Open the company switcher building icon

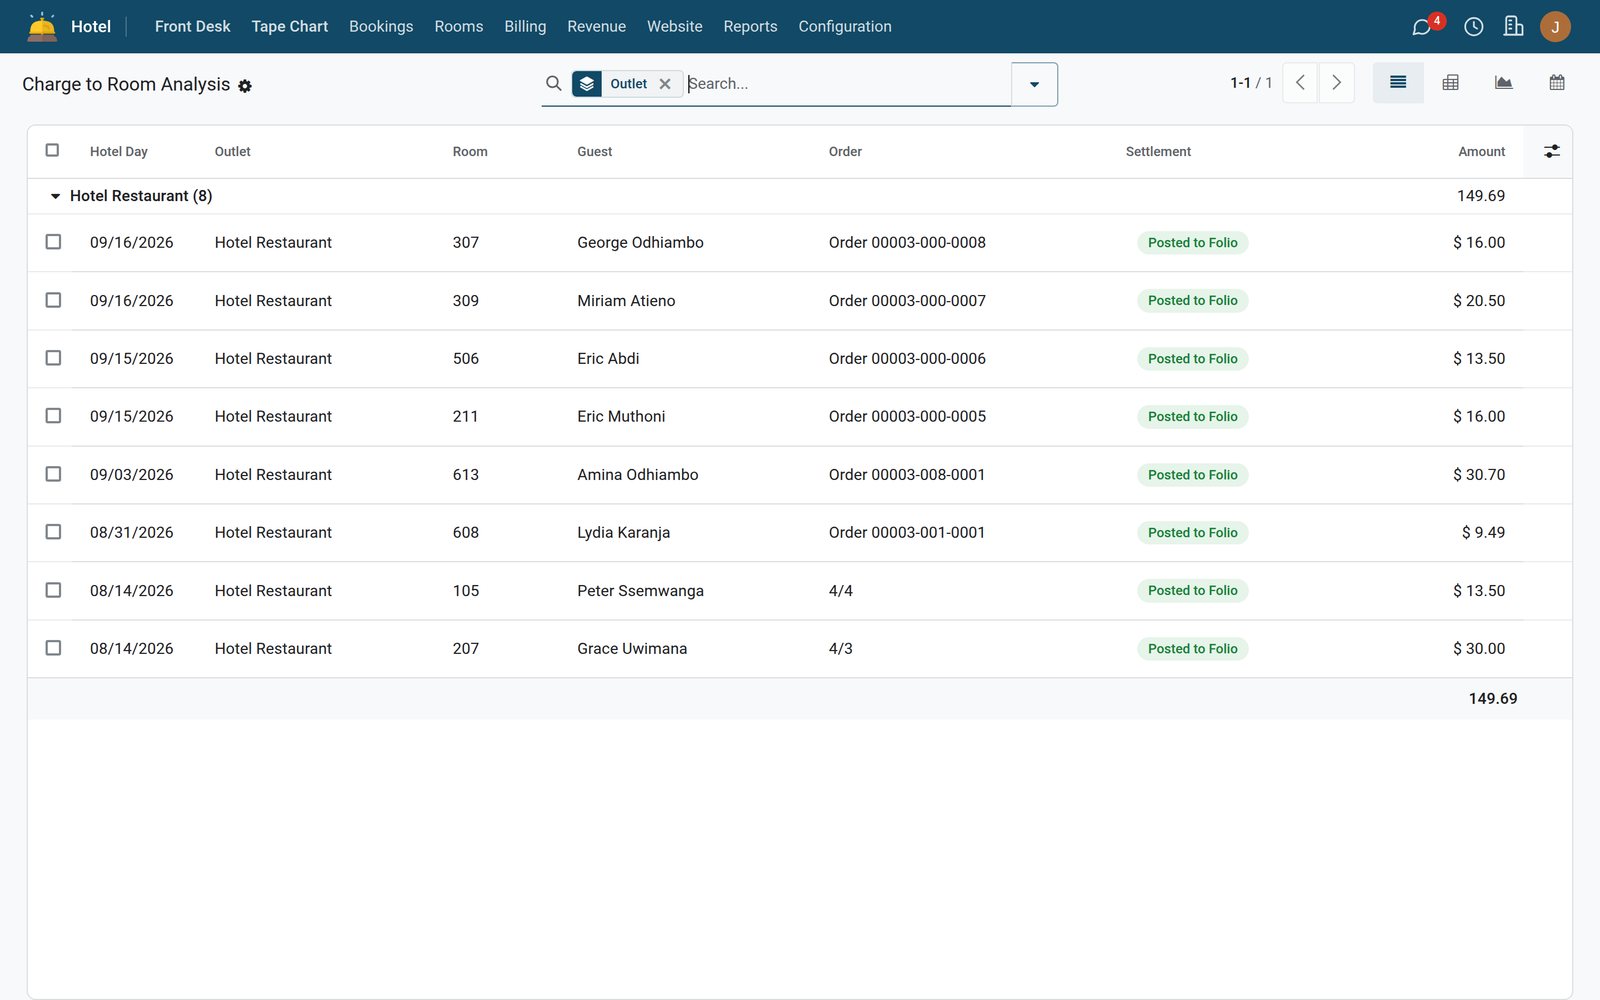(x=1514, y=27)
